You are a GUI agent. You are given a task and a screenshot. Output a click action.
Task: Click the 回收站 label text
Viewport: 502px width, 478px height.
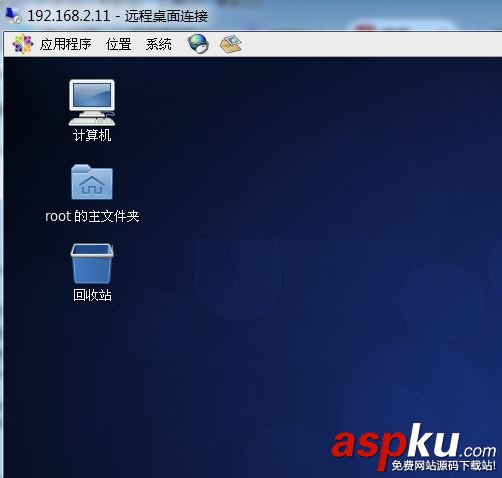[92, 295]
